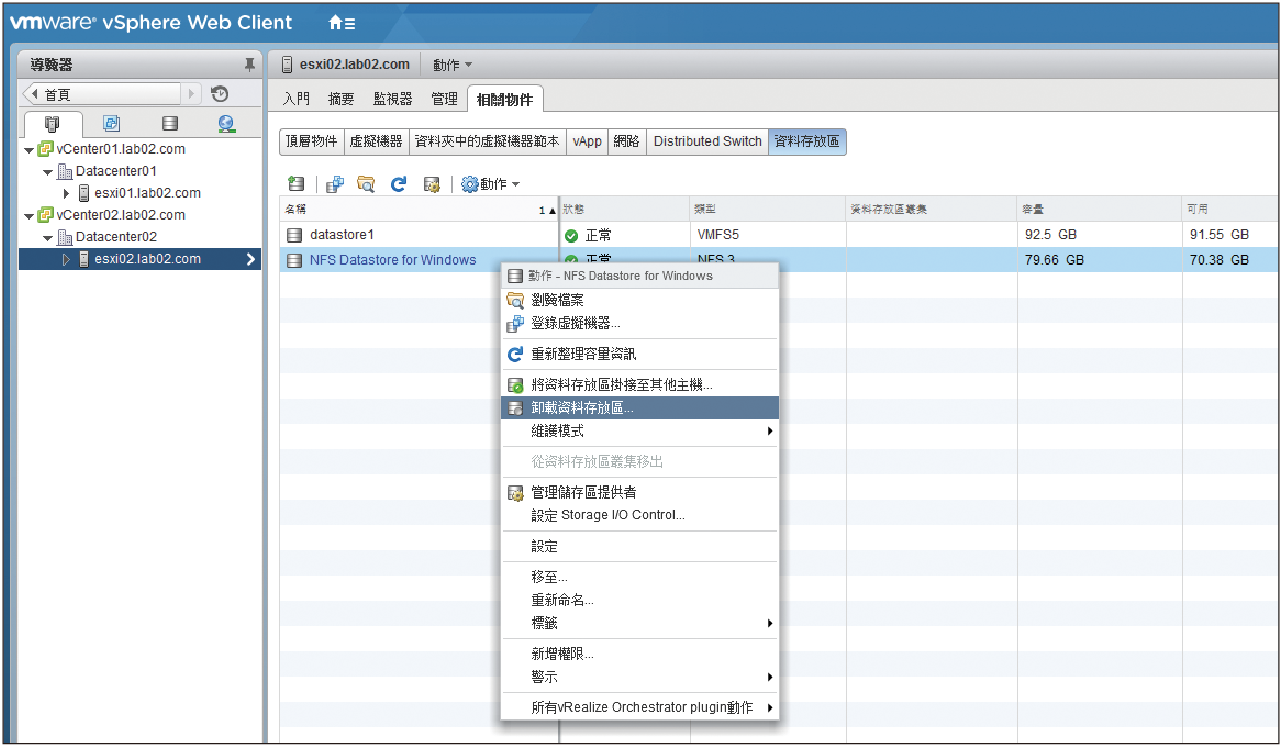
Task: Go back to 首頁 in navigator
Action: tap(102, 95)
